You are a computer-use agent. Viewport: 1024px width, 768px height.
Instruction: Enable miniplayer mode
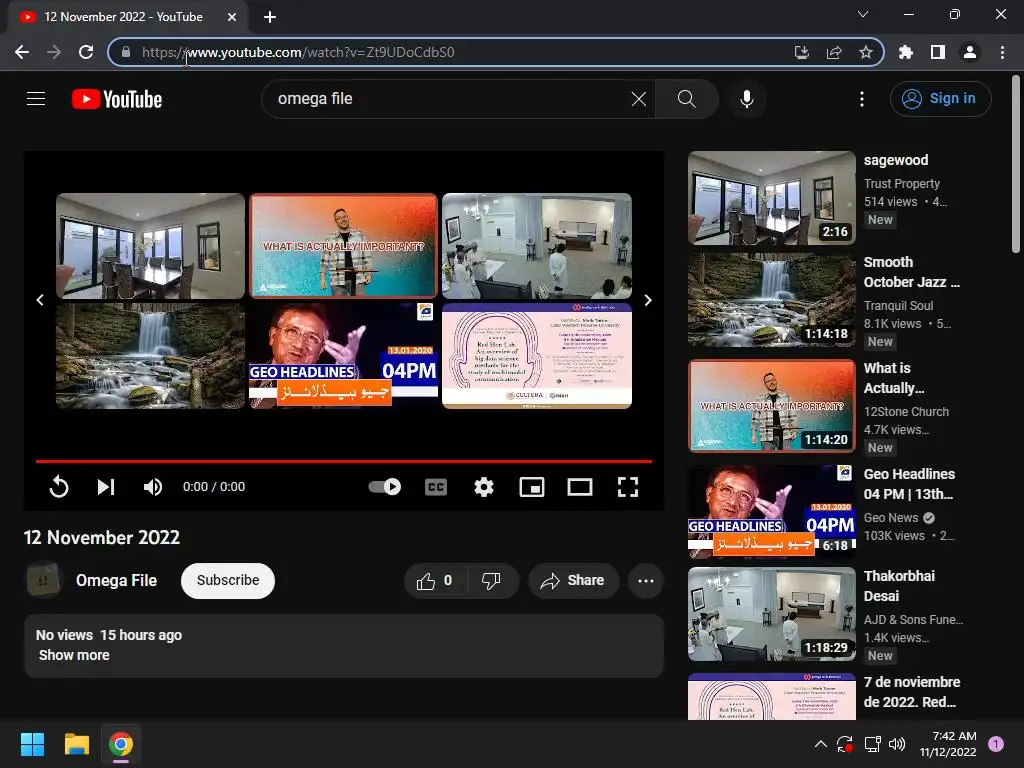532,487
